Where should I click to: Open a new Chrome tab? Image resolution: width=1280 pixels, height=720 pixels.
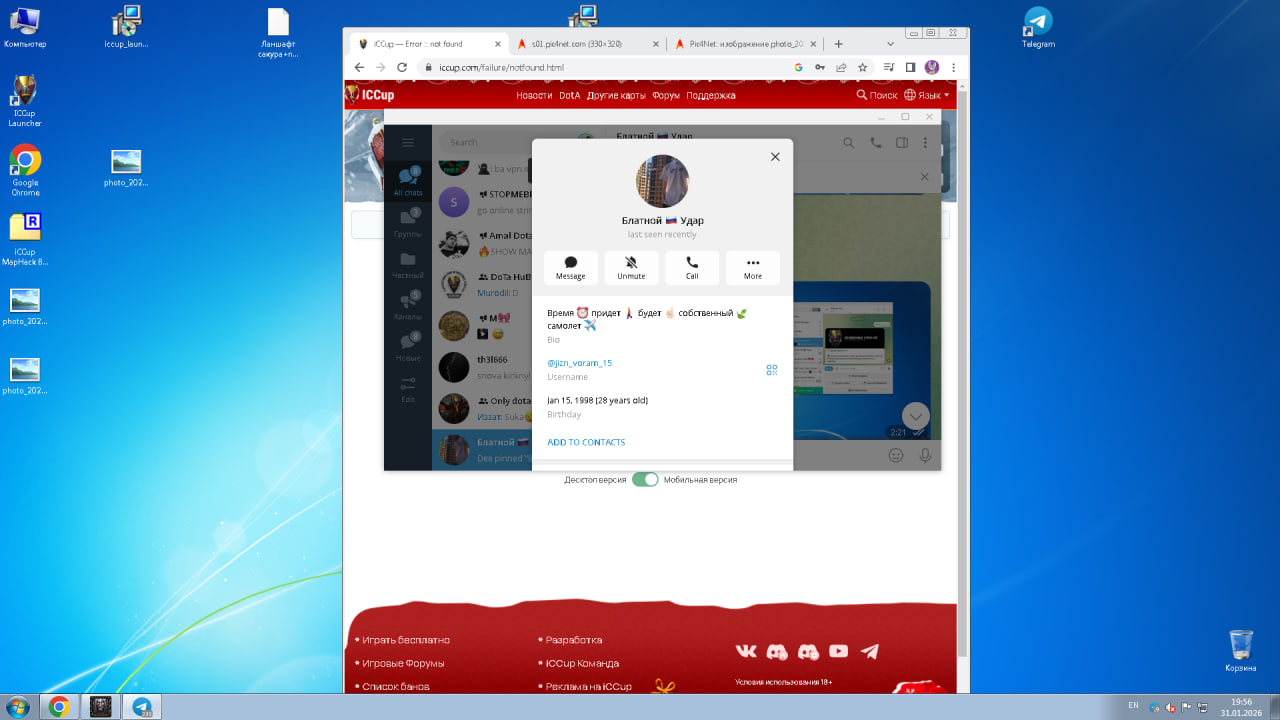point(838,44)
